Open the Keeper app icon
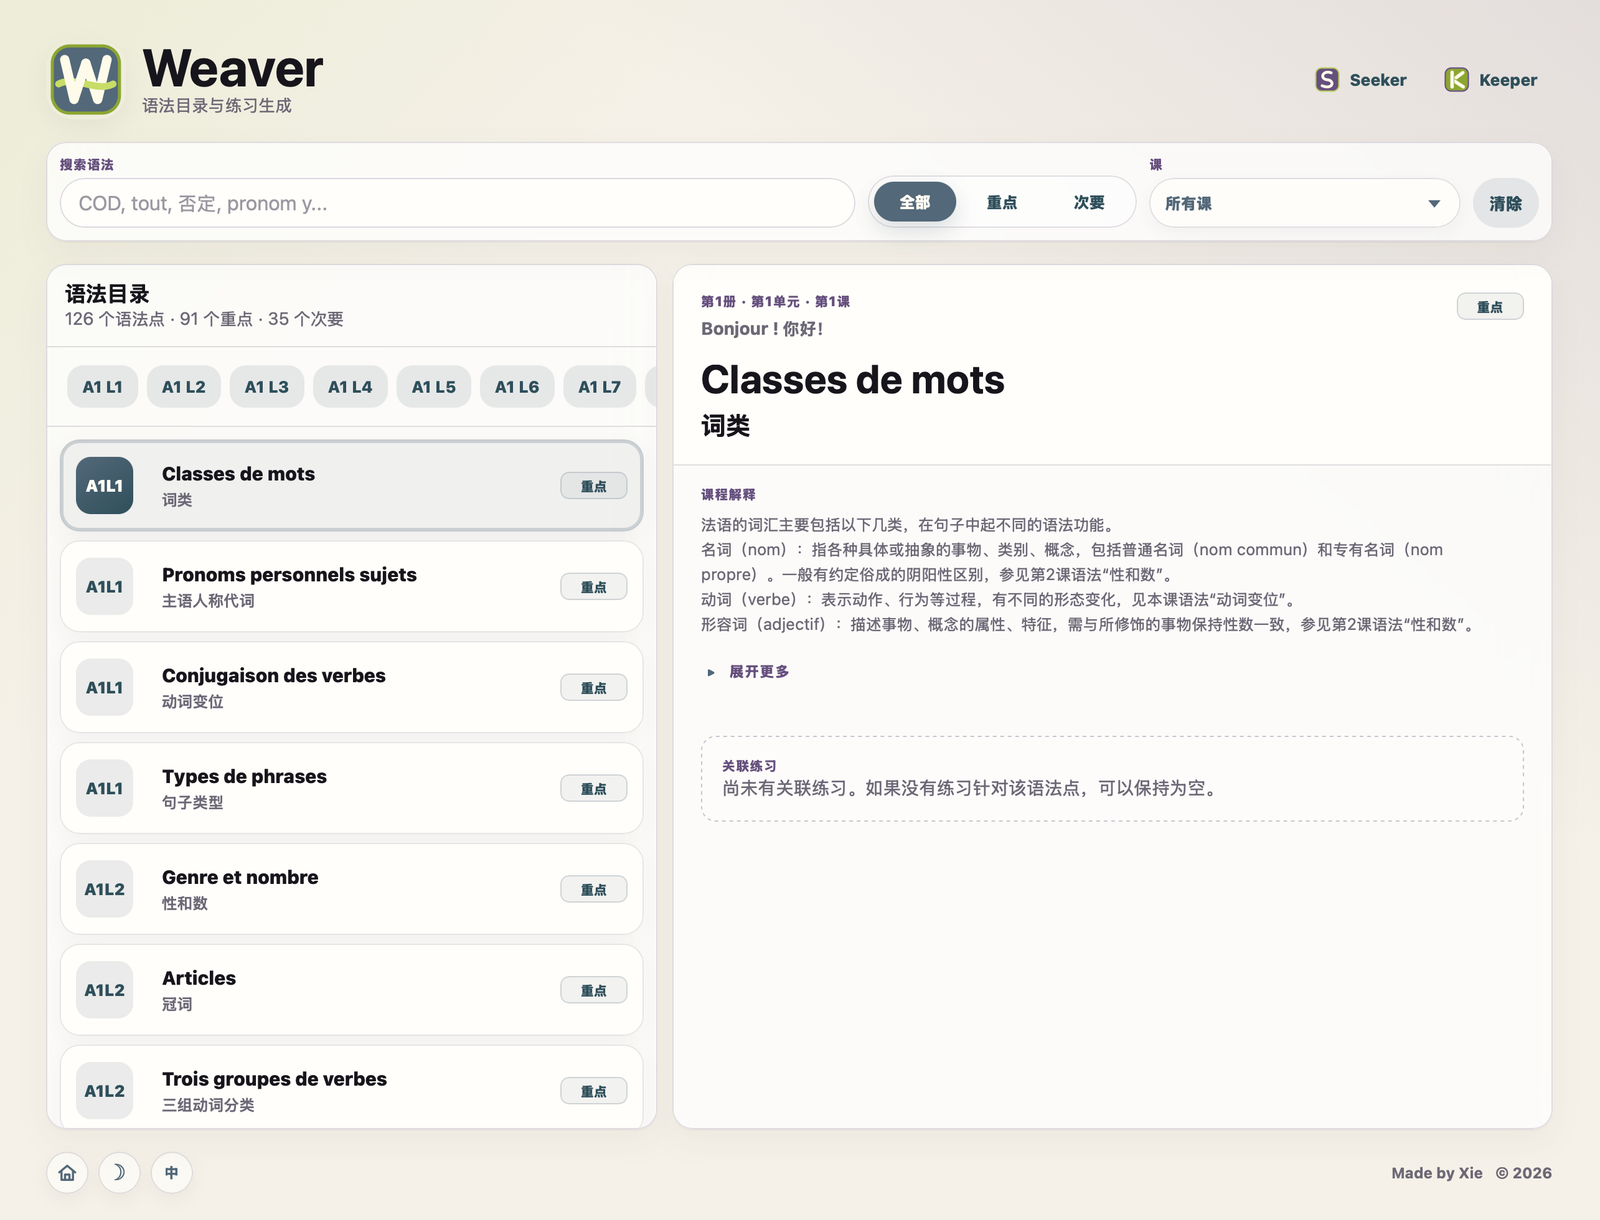This screenshot has width=1600, height=1220. click(1456, 80)
